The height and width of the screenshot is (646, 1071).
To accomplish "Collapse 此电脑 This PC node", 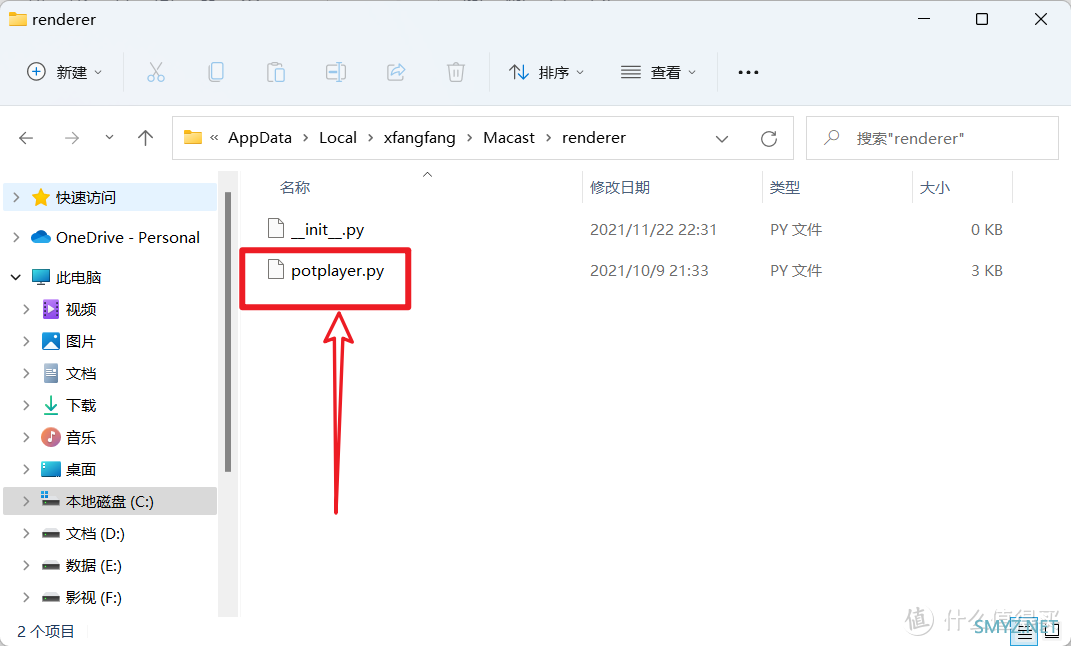I will coord(16,277).
